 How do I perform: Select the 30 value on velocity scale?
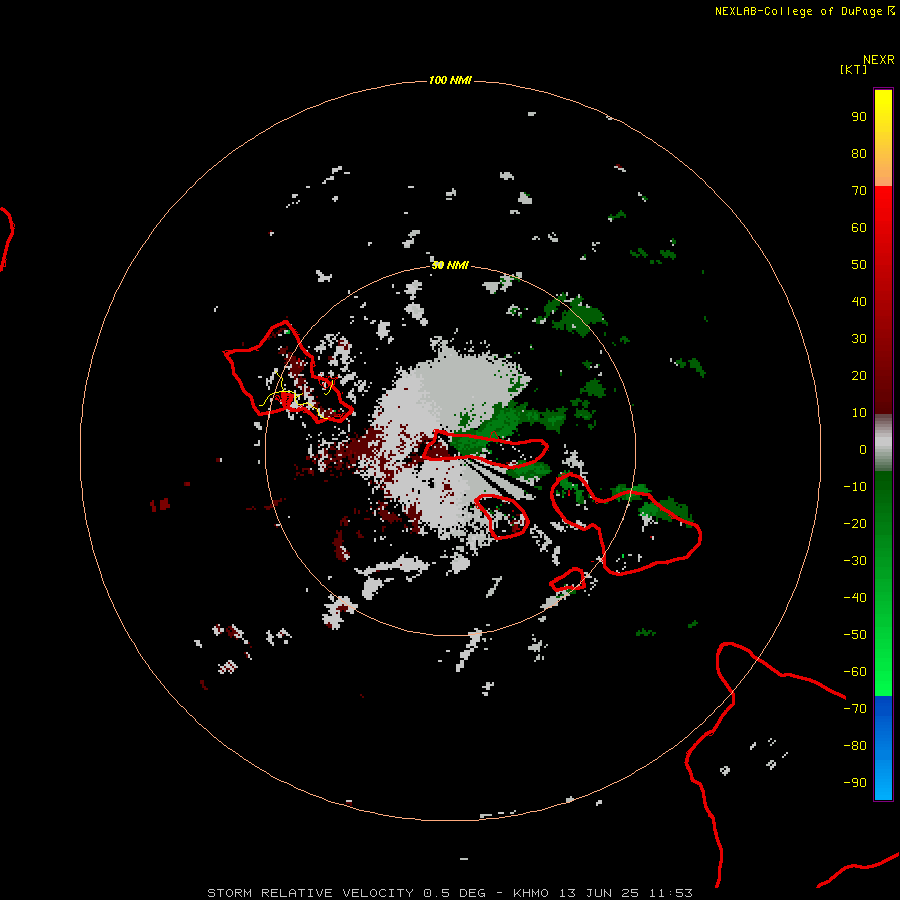click(859, 339)
